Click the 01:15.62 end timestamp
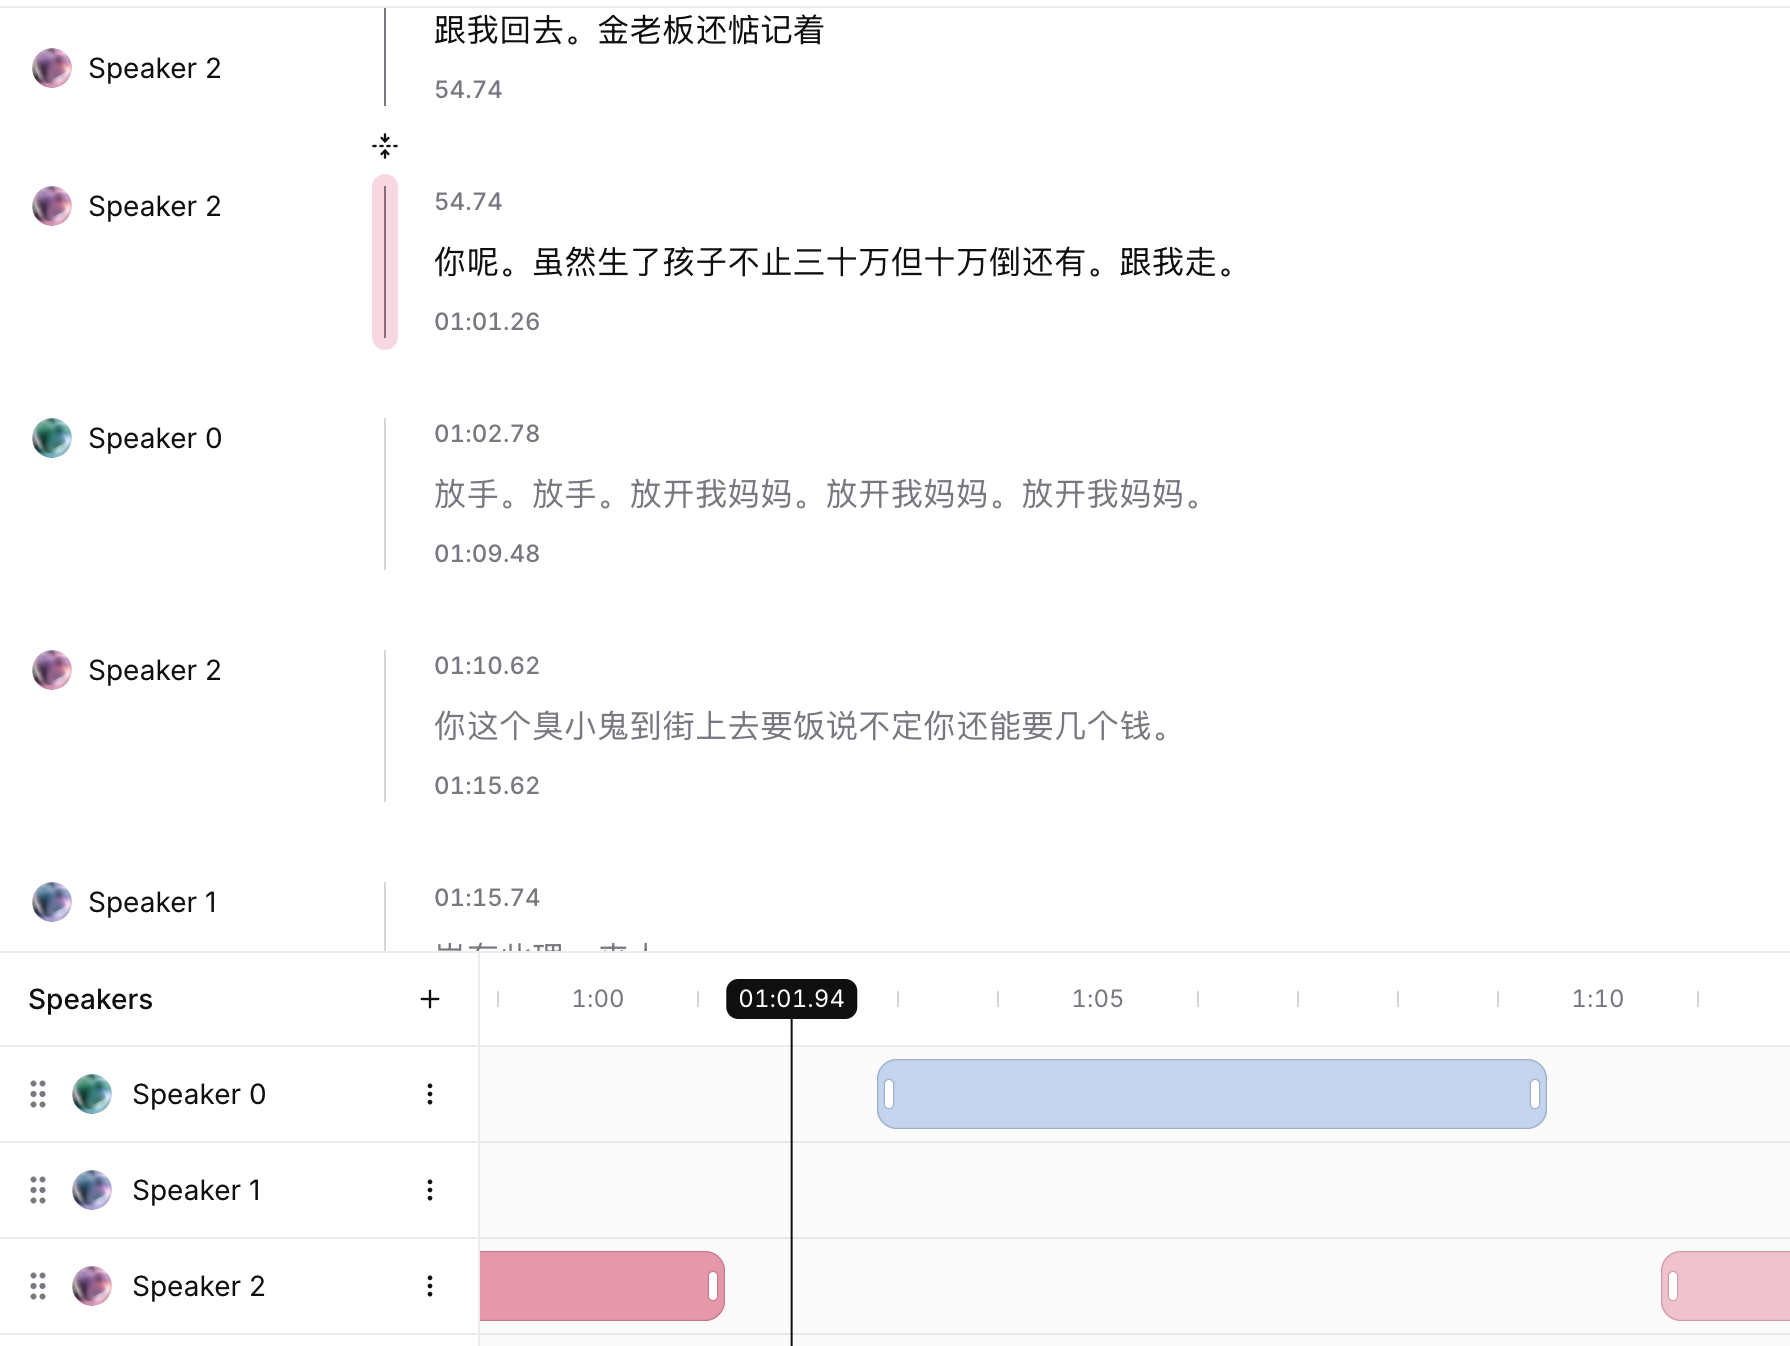The height and width of the screenshot is (1346, 1790). (x=487, y=786)
